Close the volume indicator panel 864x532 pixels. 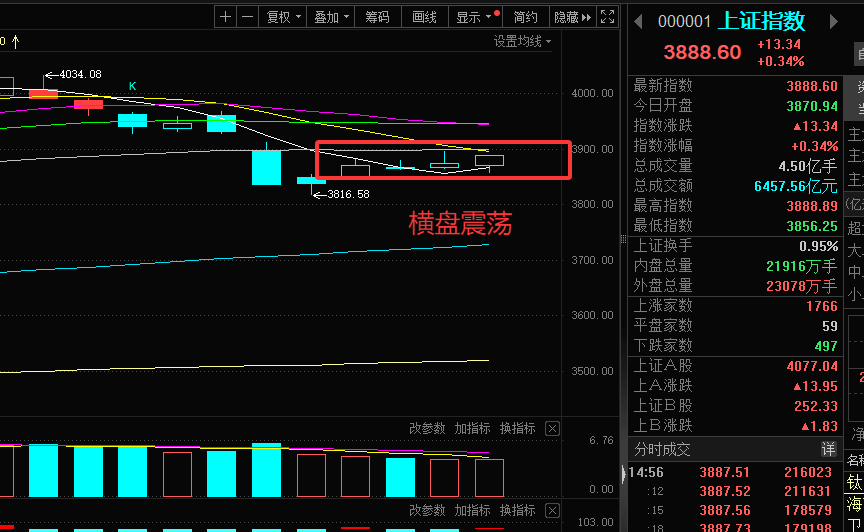pos(552,428)
